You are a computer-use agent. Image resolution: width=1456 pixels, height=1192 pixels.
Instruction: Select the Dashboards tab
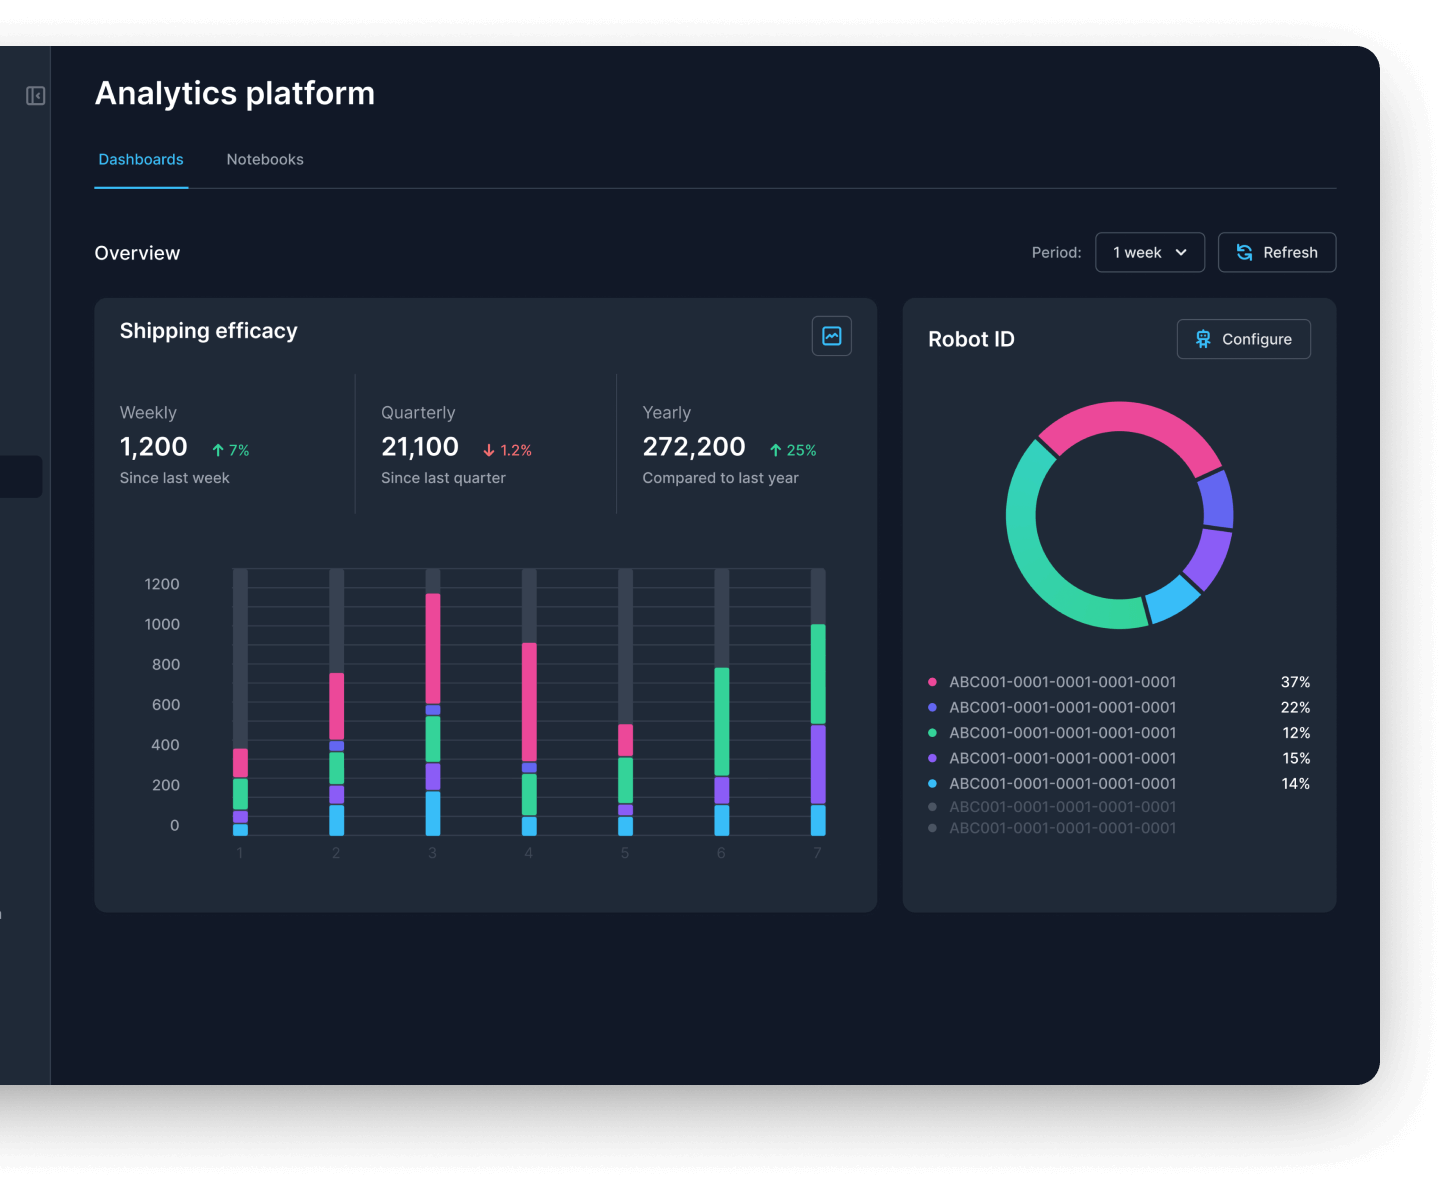point(140,159)
